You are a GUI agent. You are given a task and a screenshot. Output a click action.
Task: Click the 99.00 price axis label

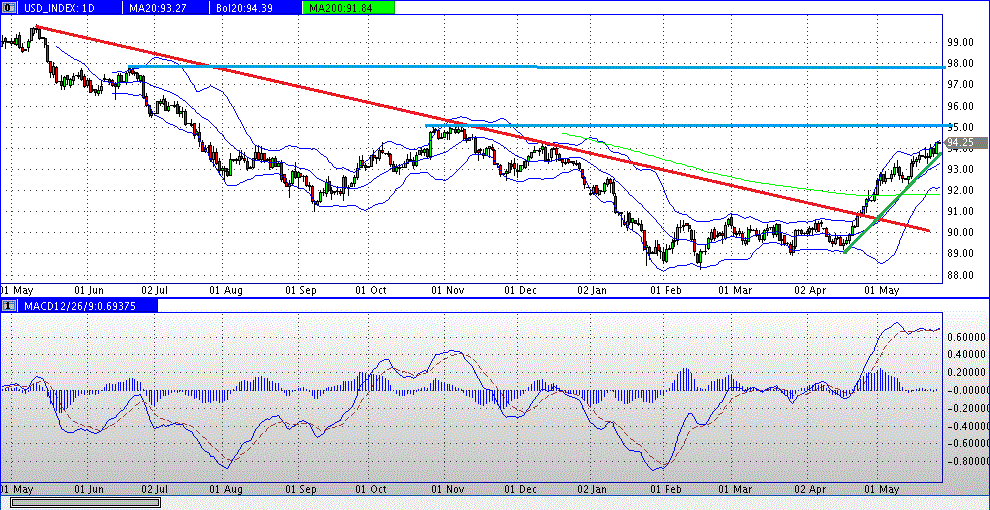pyautogui.click(x=960, y=42)
